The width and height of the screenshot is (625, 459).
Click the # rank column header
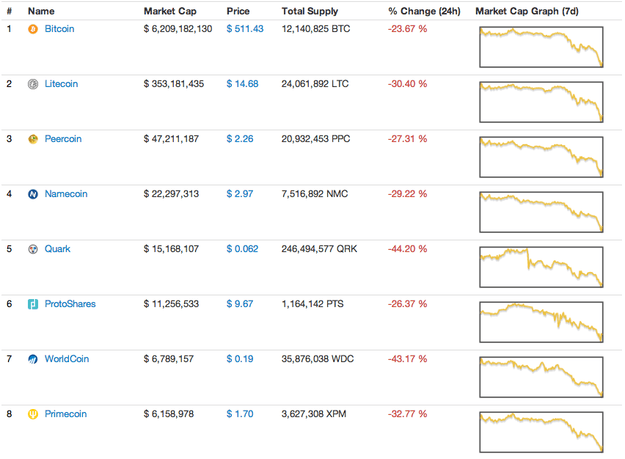click(x=9, y=11)
